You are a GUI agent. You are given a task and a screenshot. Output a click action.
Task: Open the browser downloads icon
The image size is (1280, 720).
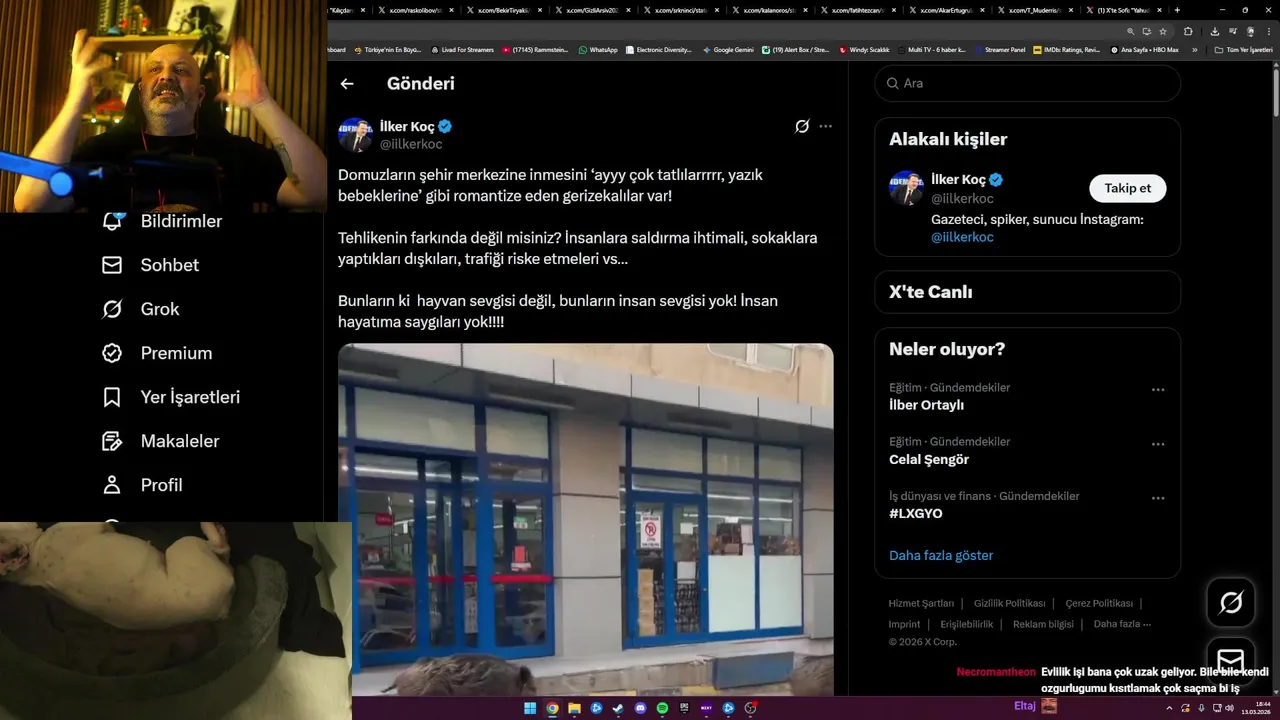[x=1215, y=31]
